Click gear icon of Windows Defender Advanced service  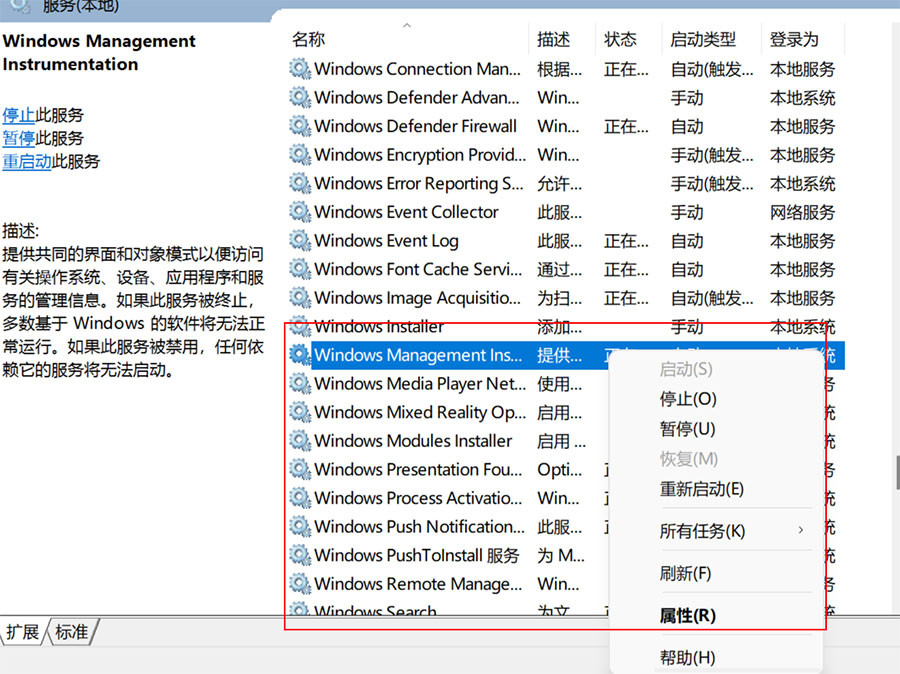pos(300,97)
